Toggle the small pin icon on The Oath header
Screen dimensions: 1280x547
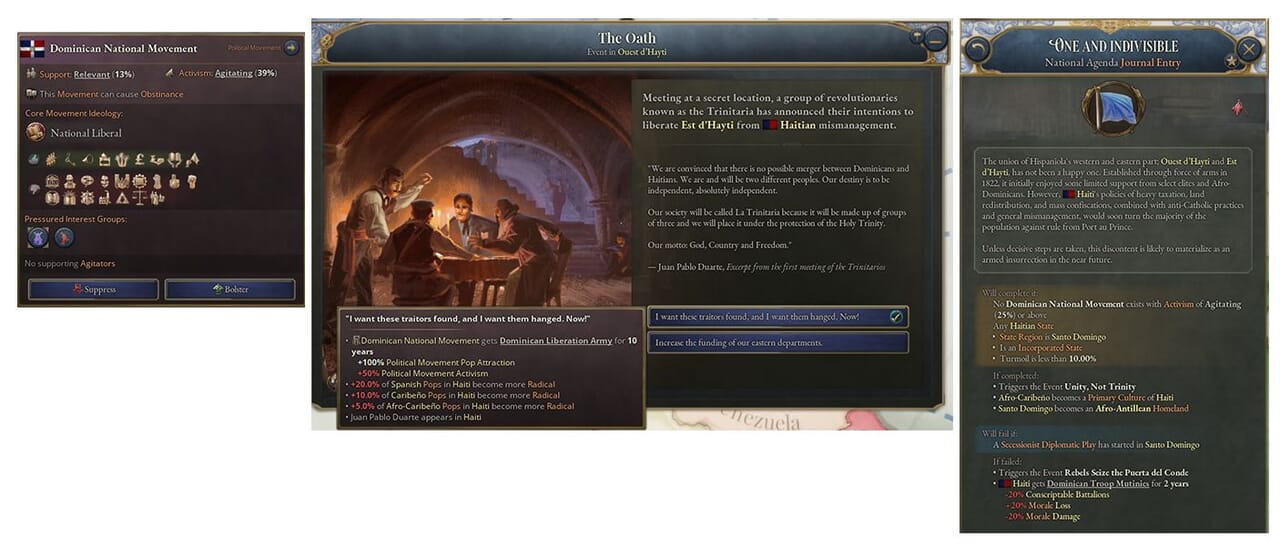pyautogui.click(x=915, y=35)
